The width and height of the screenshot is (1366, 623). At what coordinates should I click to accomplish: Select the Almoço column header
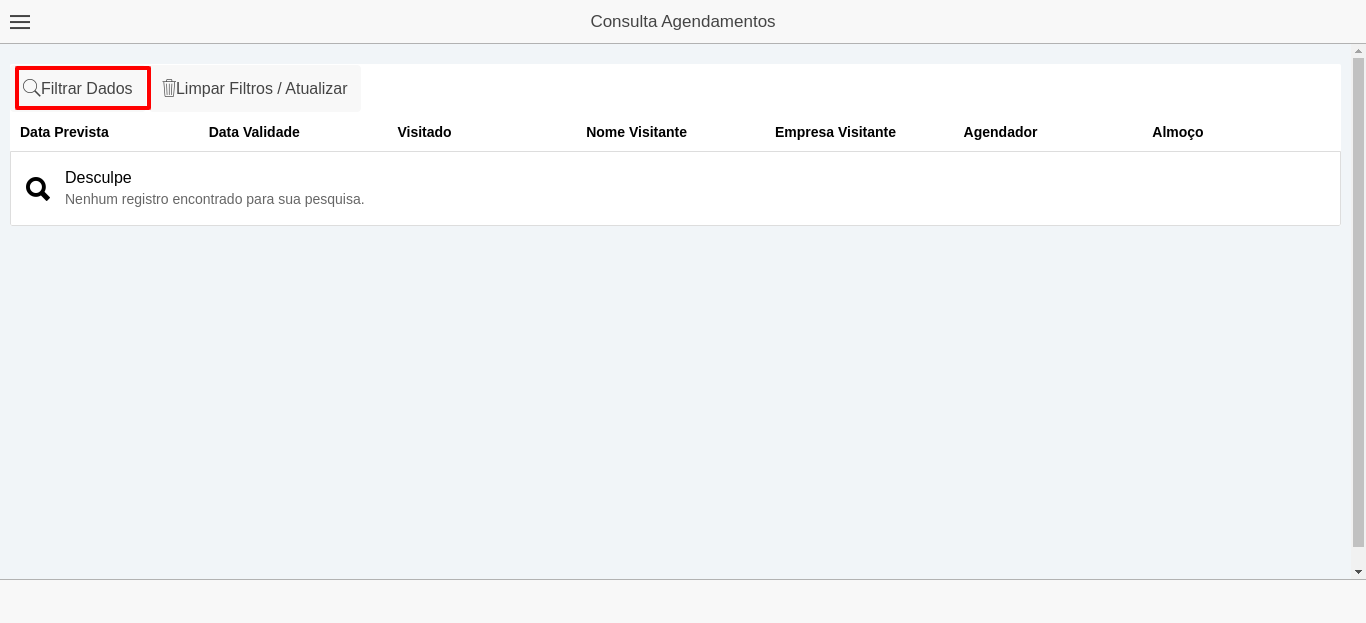click(x=1177, y=132)
